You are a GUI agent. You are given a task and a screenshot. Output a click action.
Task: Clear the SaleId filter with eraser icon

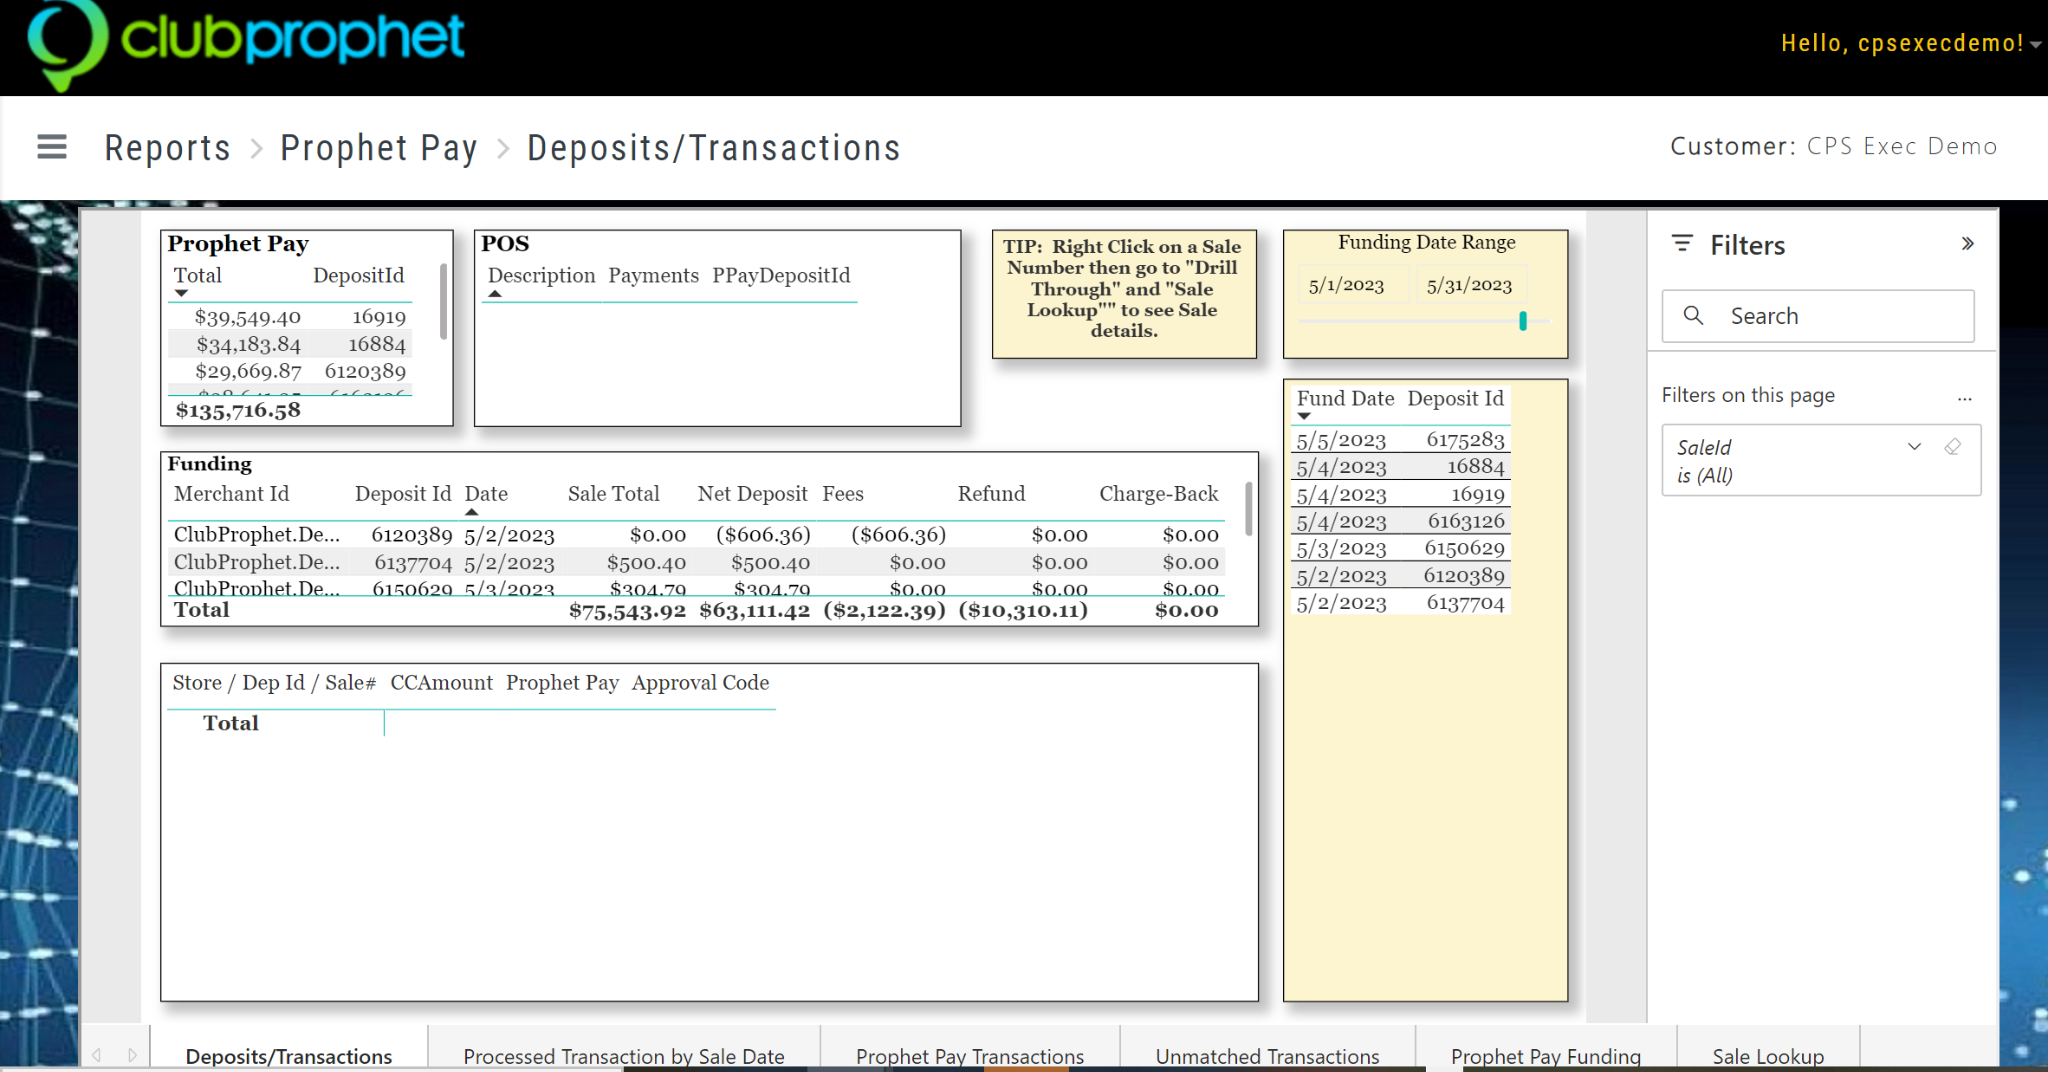point(1952,447)
